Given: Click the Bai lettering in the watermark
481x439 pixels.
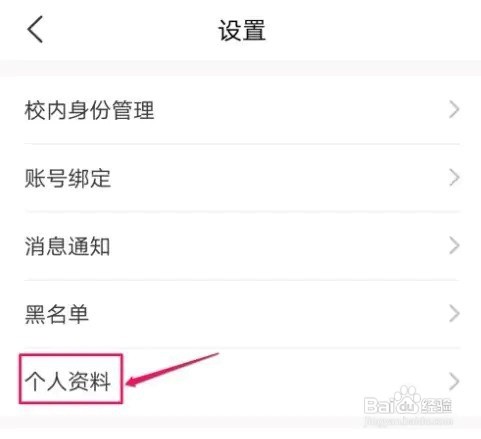Looking at the screenshot, I should [x=379, y=405].
